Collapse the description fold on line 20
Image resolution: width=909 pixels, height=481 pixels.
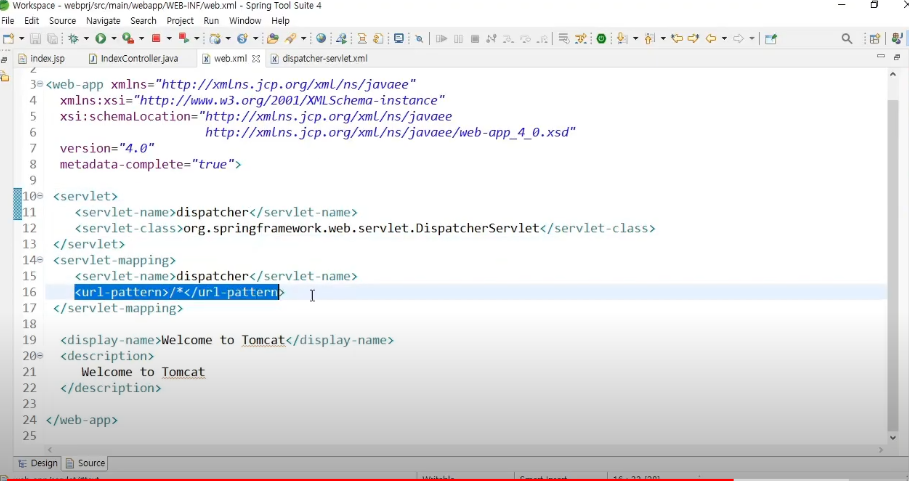tap(40, 355)
